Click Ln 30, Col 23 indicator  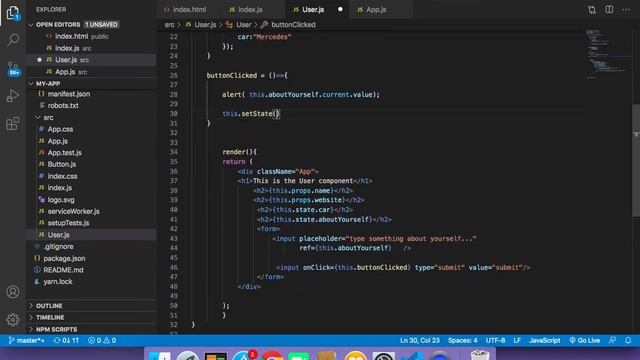420,340
